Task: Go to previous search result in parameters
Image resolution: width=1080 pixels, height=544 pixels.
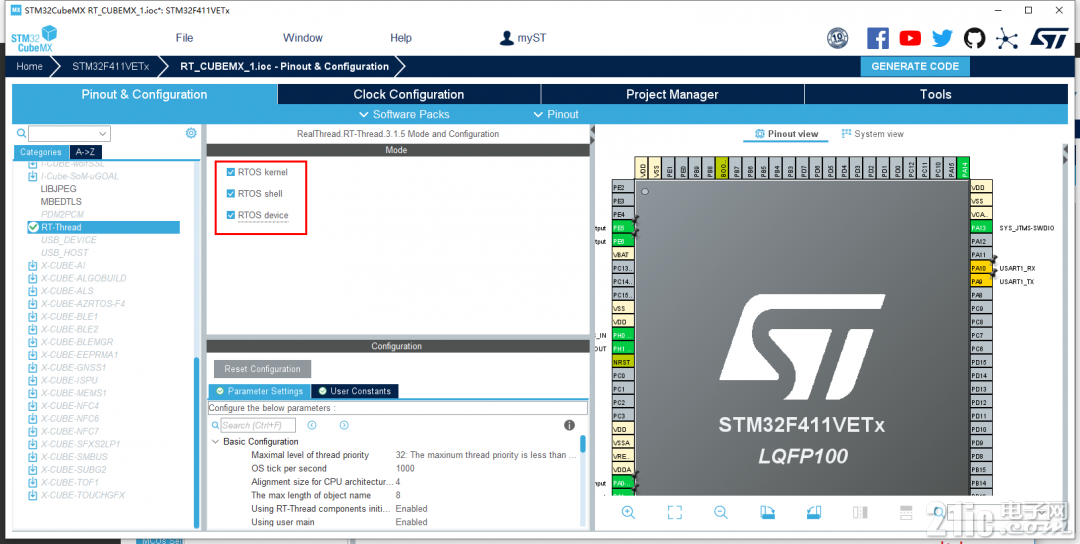Action: (x=312, y=425)
